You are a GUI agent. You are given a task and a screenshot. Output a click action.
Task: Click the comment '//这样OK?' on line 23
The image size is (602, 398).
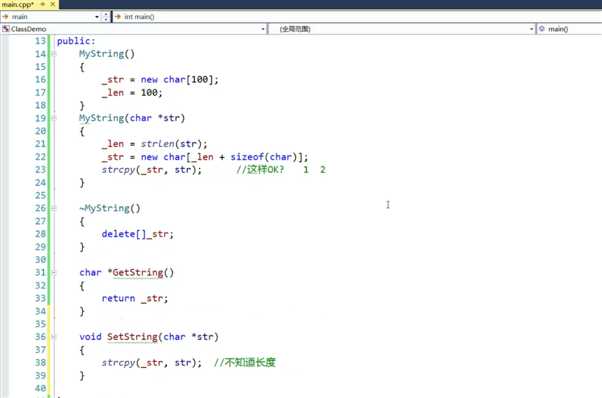[x=260, y=170]
